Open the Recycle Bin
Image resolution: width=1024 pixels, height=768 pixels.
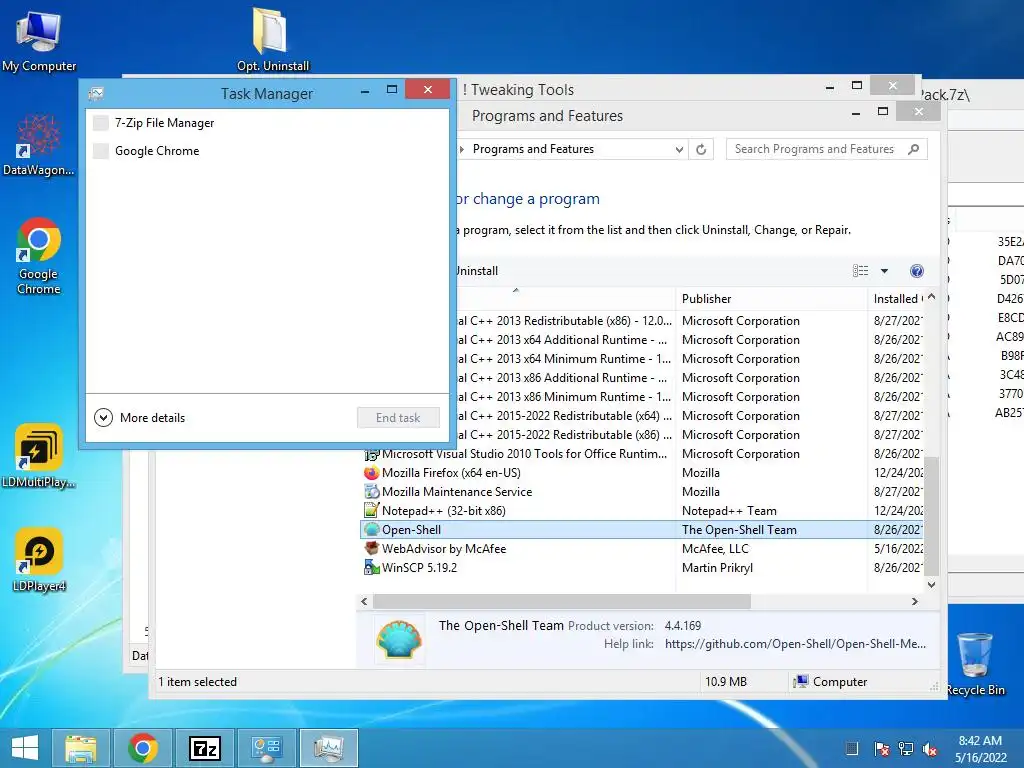click(975, 664)
